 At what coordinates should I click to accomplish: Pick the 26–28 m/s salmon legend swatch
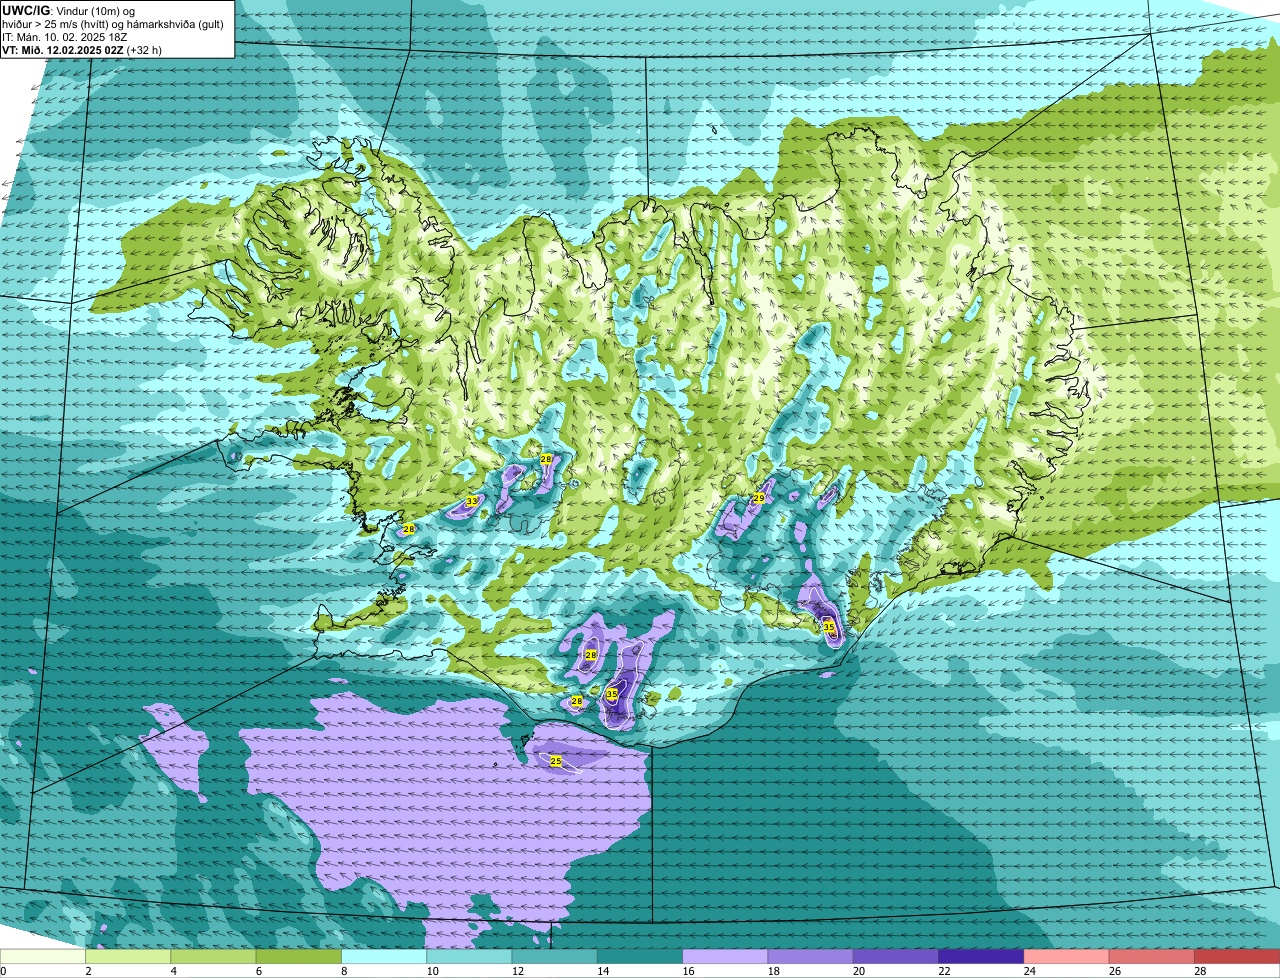tap(1152, 956)
